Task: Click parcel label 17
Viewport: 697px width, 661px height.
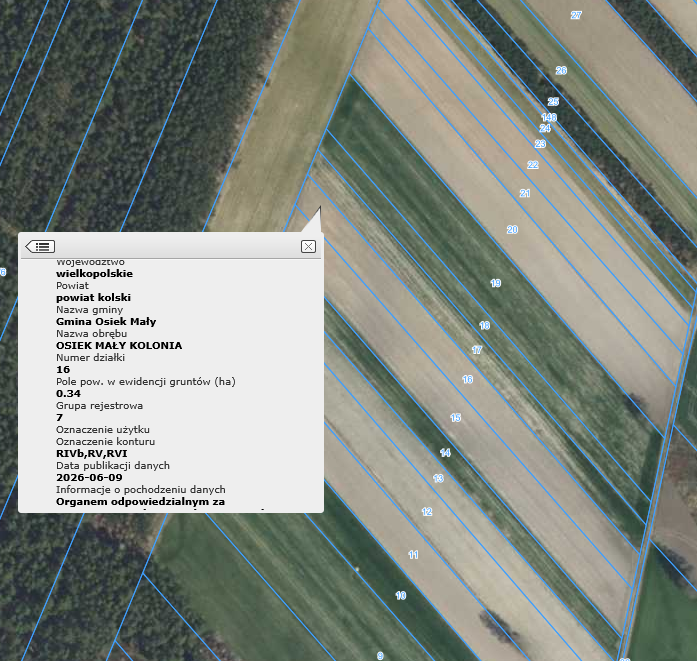Action: [x=477, y=350]
